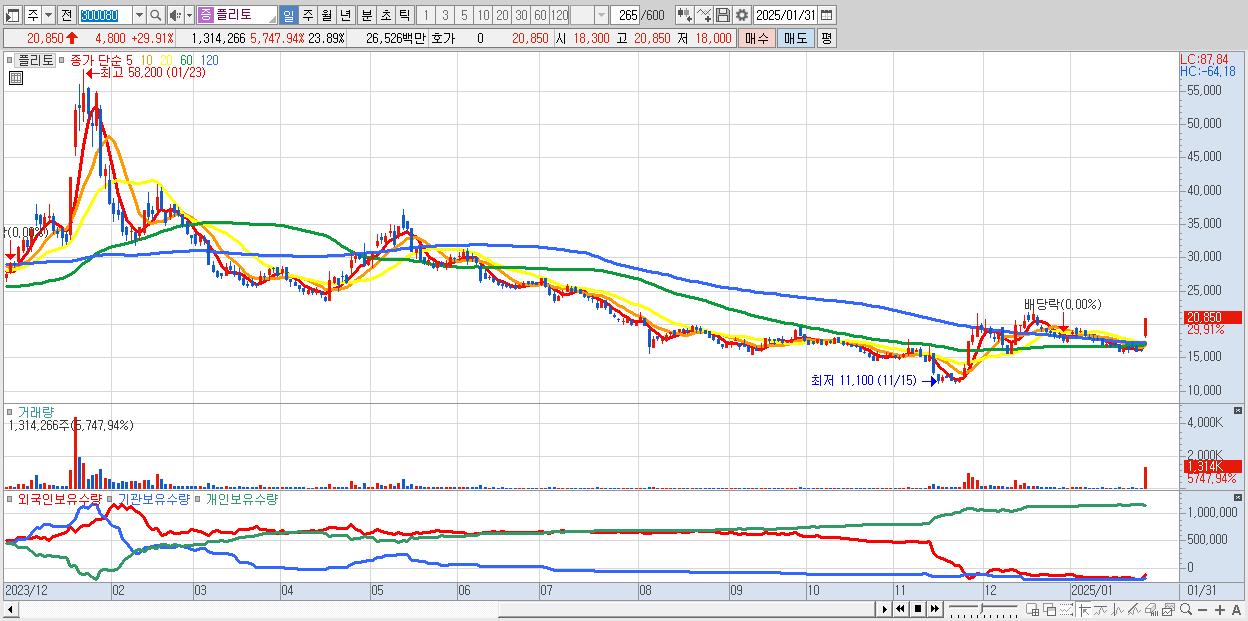This screenshot has width=1248, height=621.
Task: Select the 10 interval button
Action: pyautogui.click(x=483, y=16)
